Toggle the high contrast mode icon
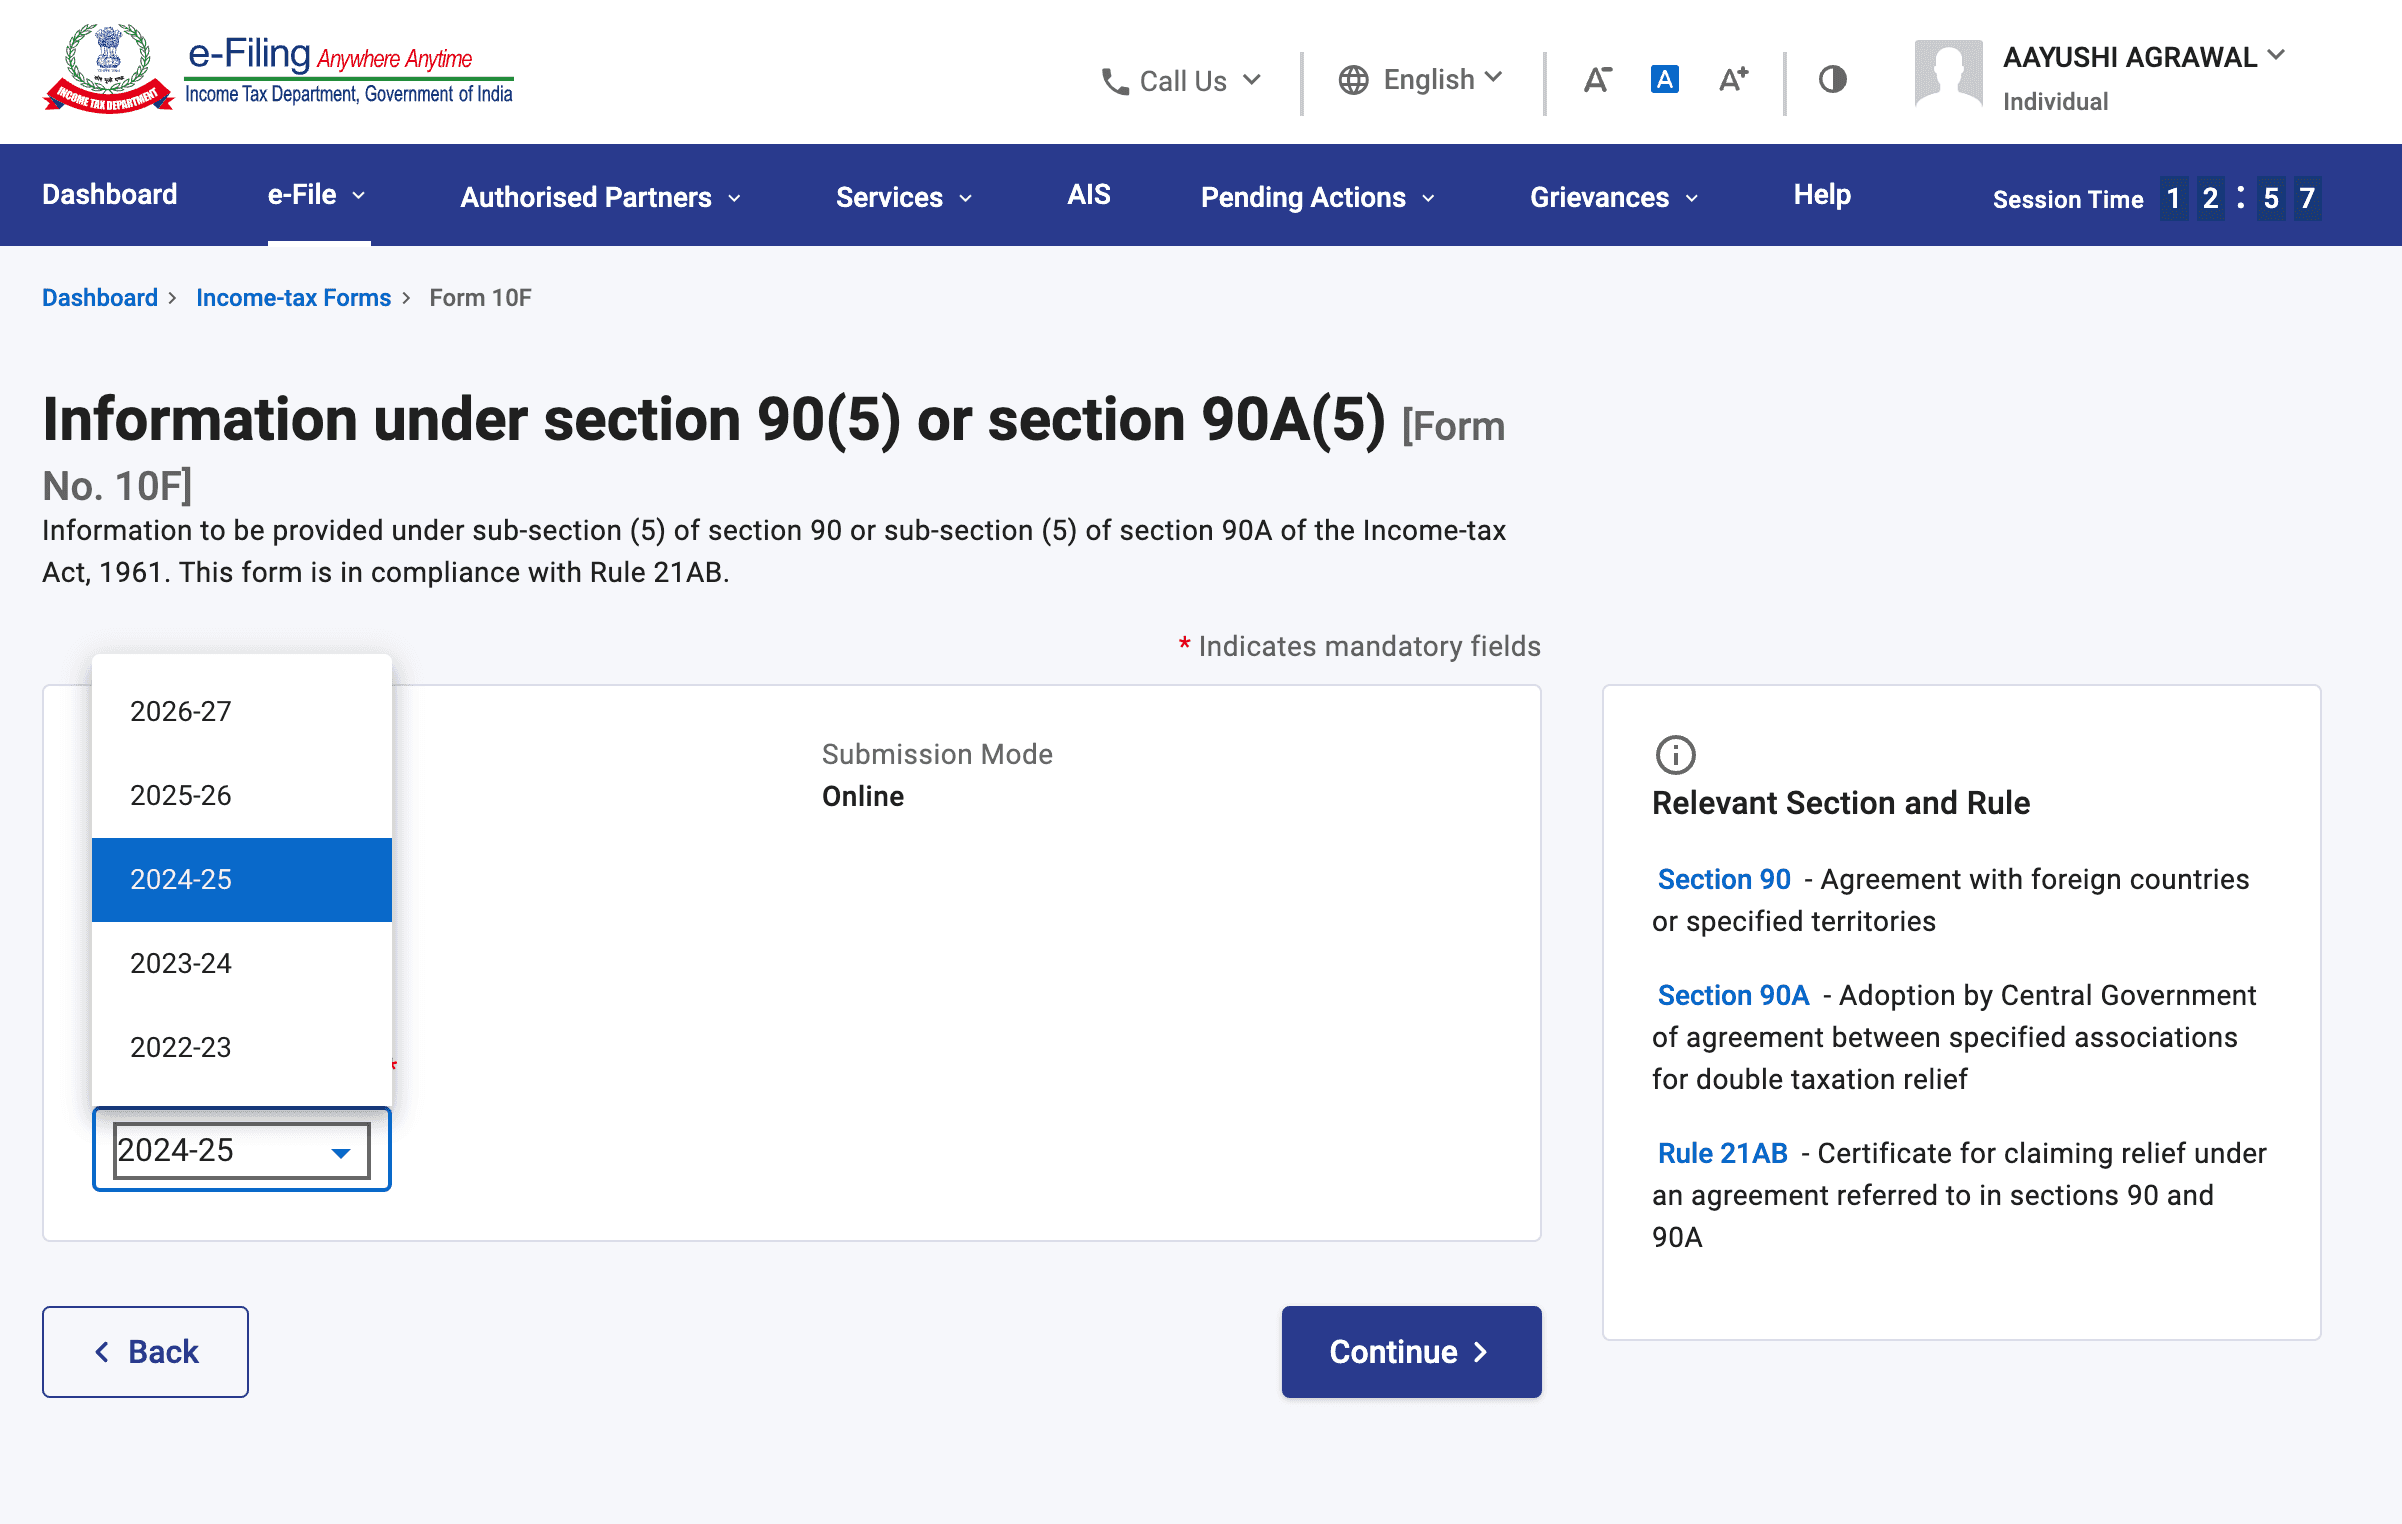 pos(1832,80)
